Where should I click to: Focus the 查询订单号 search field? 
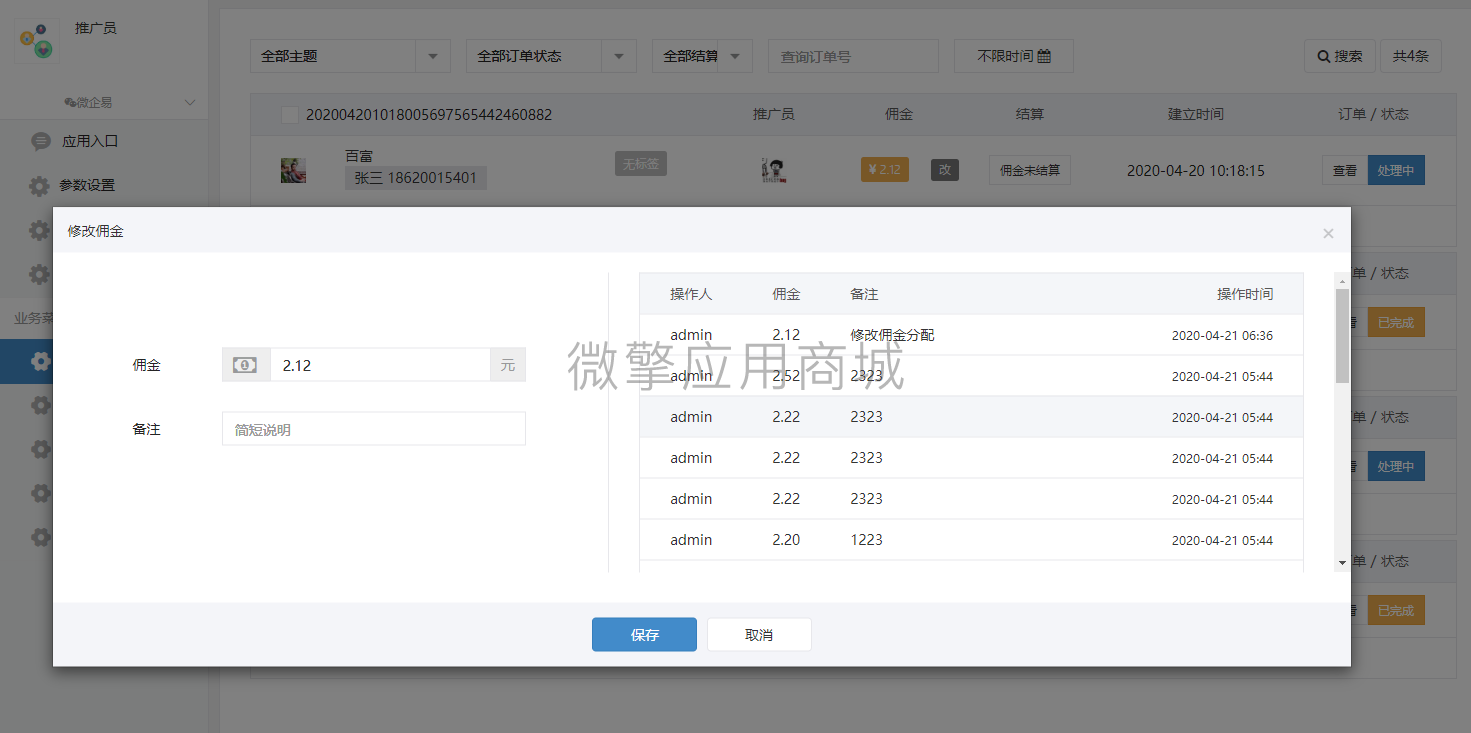tap(853, 56)
